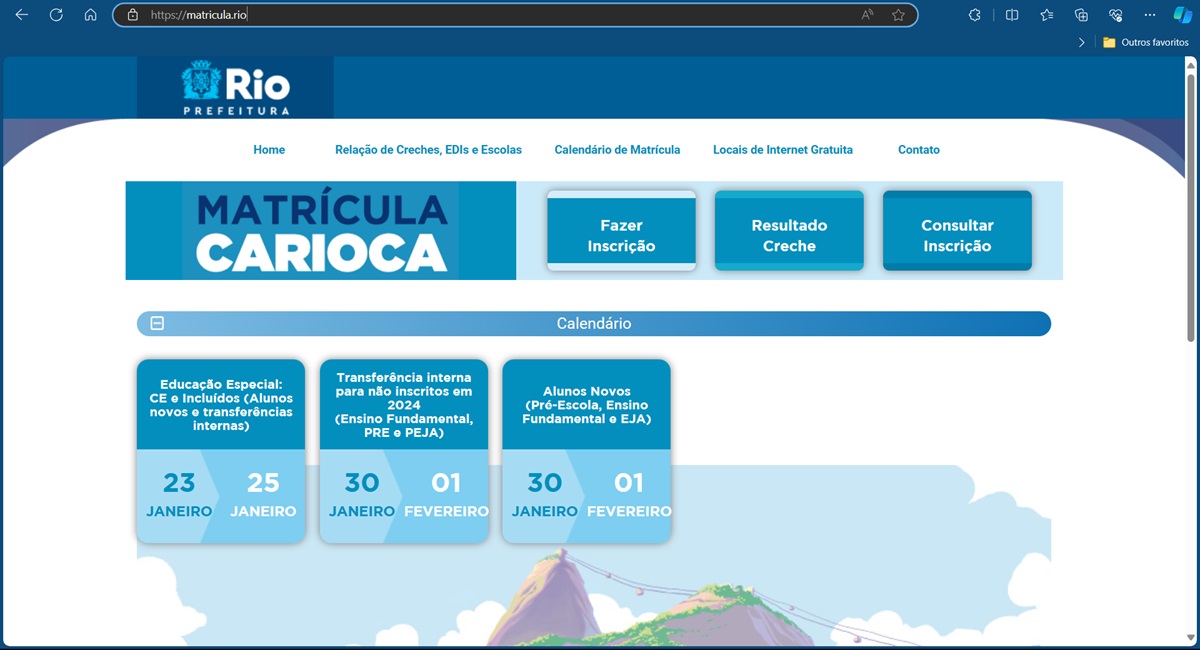Activate the Read aloud icon in address bar
The width and height of the screenshot is (1200, 650).
click(x=867, y=15)
